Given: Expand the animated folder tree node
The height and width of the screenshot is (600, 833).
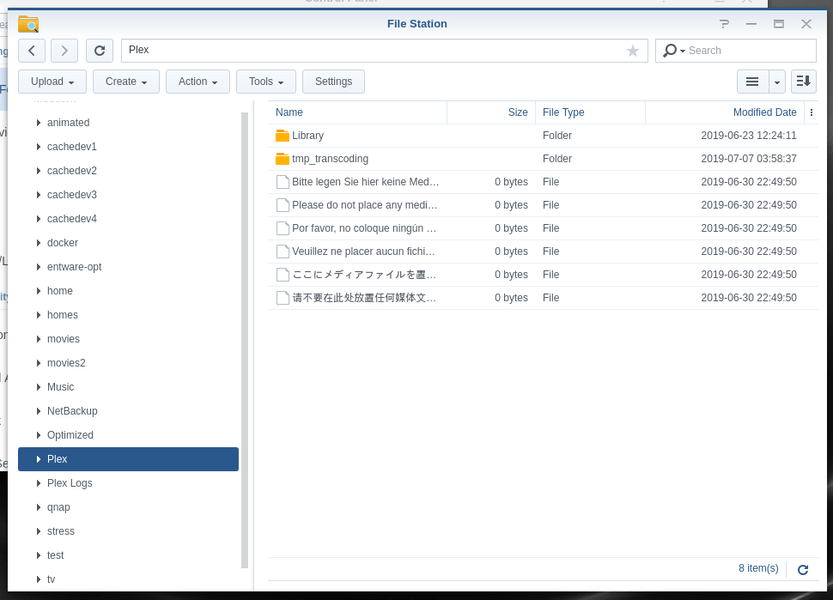Looking at the screenshot, I should 38,123.
